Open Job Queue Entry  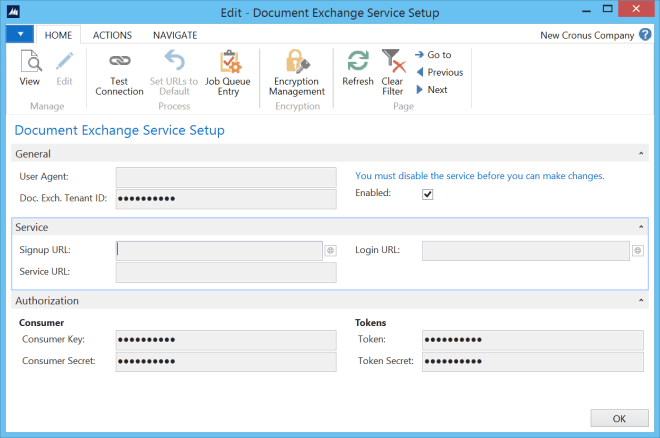[x=228, y=73]
